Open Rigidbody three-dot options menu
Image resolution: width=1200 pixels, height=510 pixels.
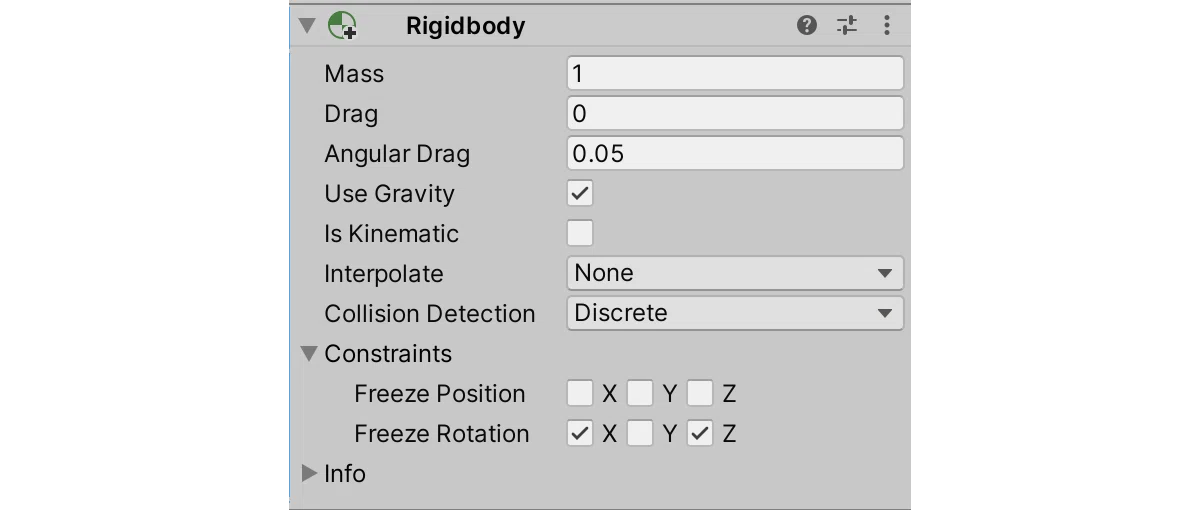point(886,26)
